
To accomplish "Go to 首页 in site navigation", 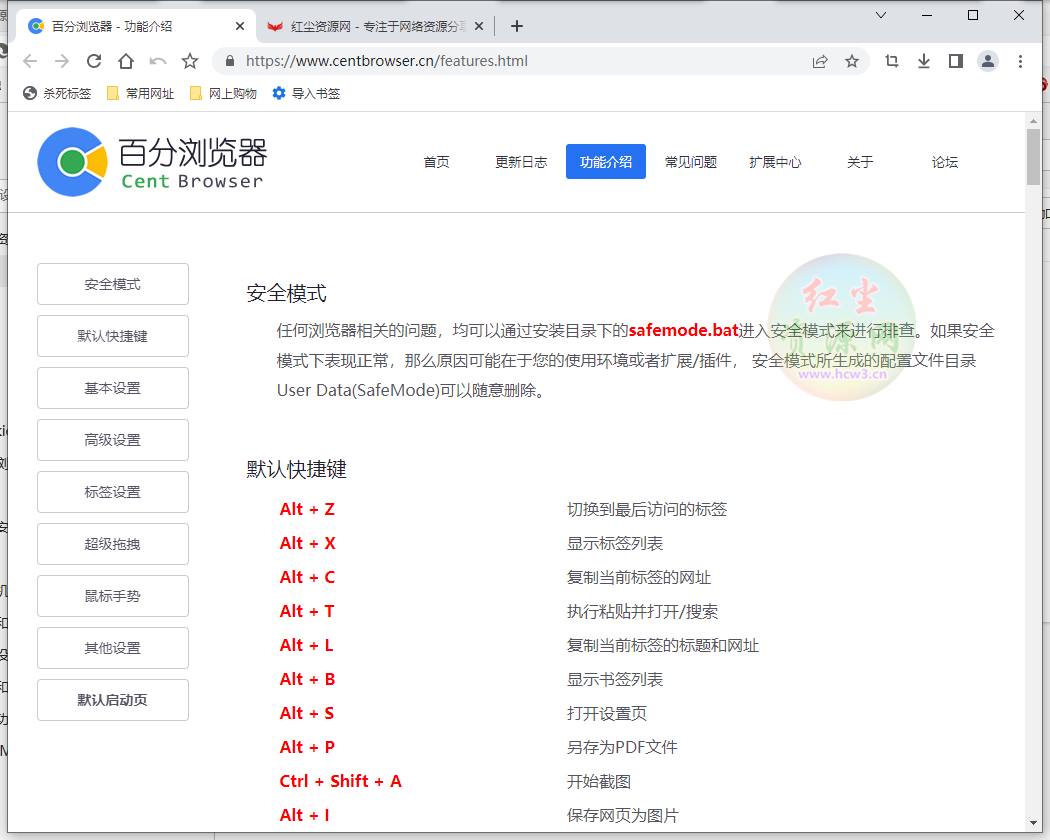I will click(x=437, y=161).
